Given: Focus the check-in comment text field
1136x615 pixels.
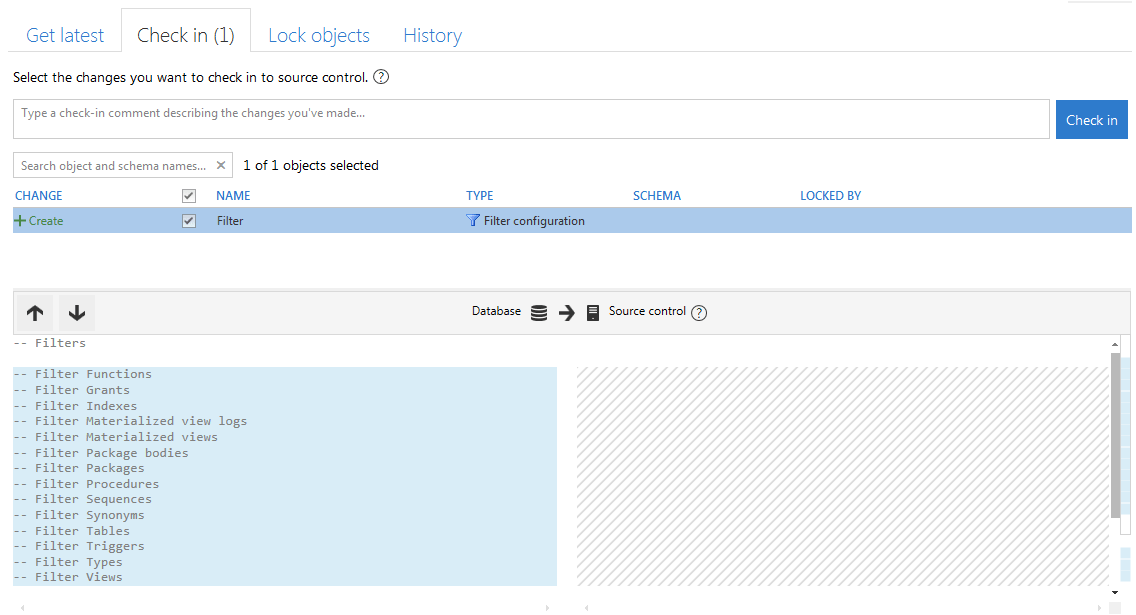Looking at the screenshot, I should coord(531,119).
